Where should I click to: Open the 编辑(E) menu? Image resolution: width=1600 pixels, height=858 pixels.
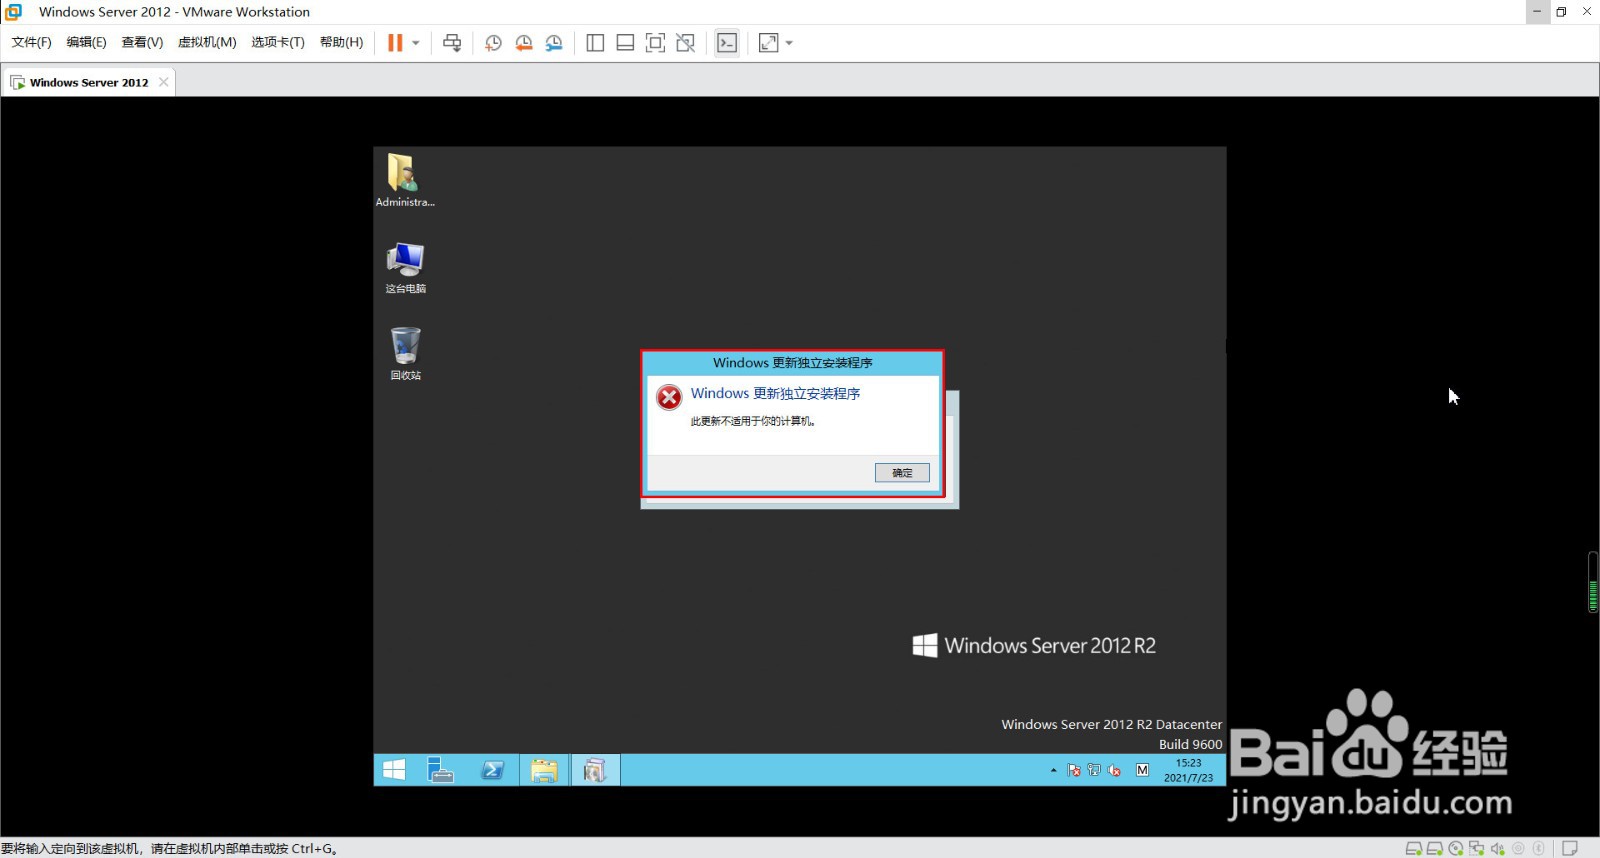(86, 42)
